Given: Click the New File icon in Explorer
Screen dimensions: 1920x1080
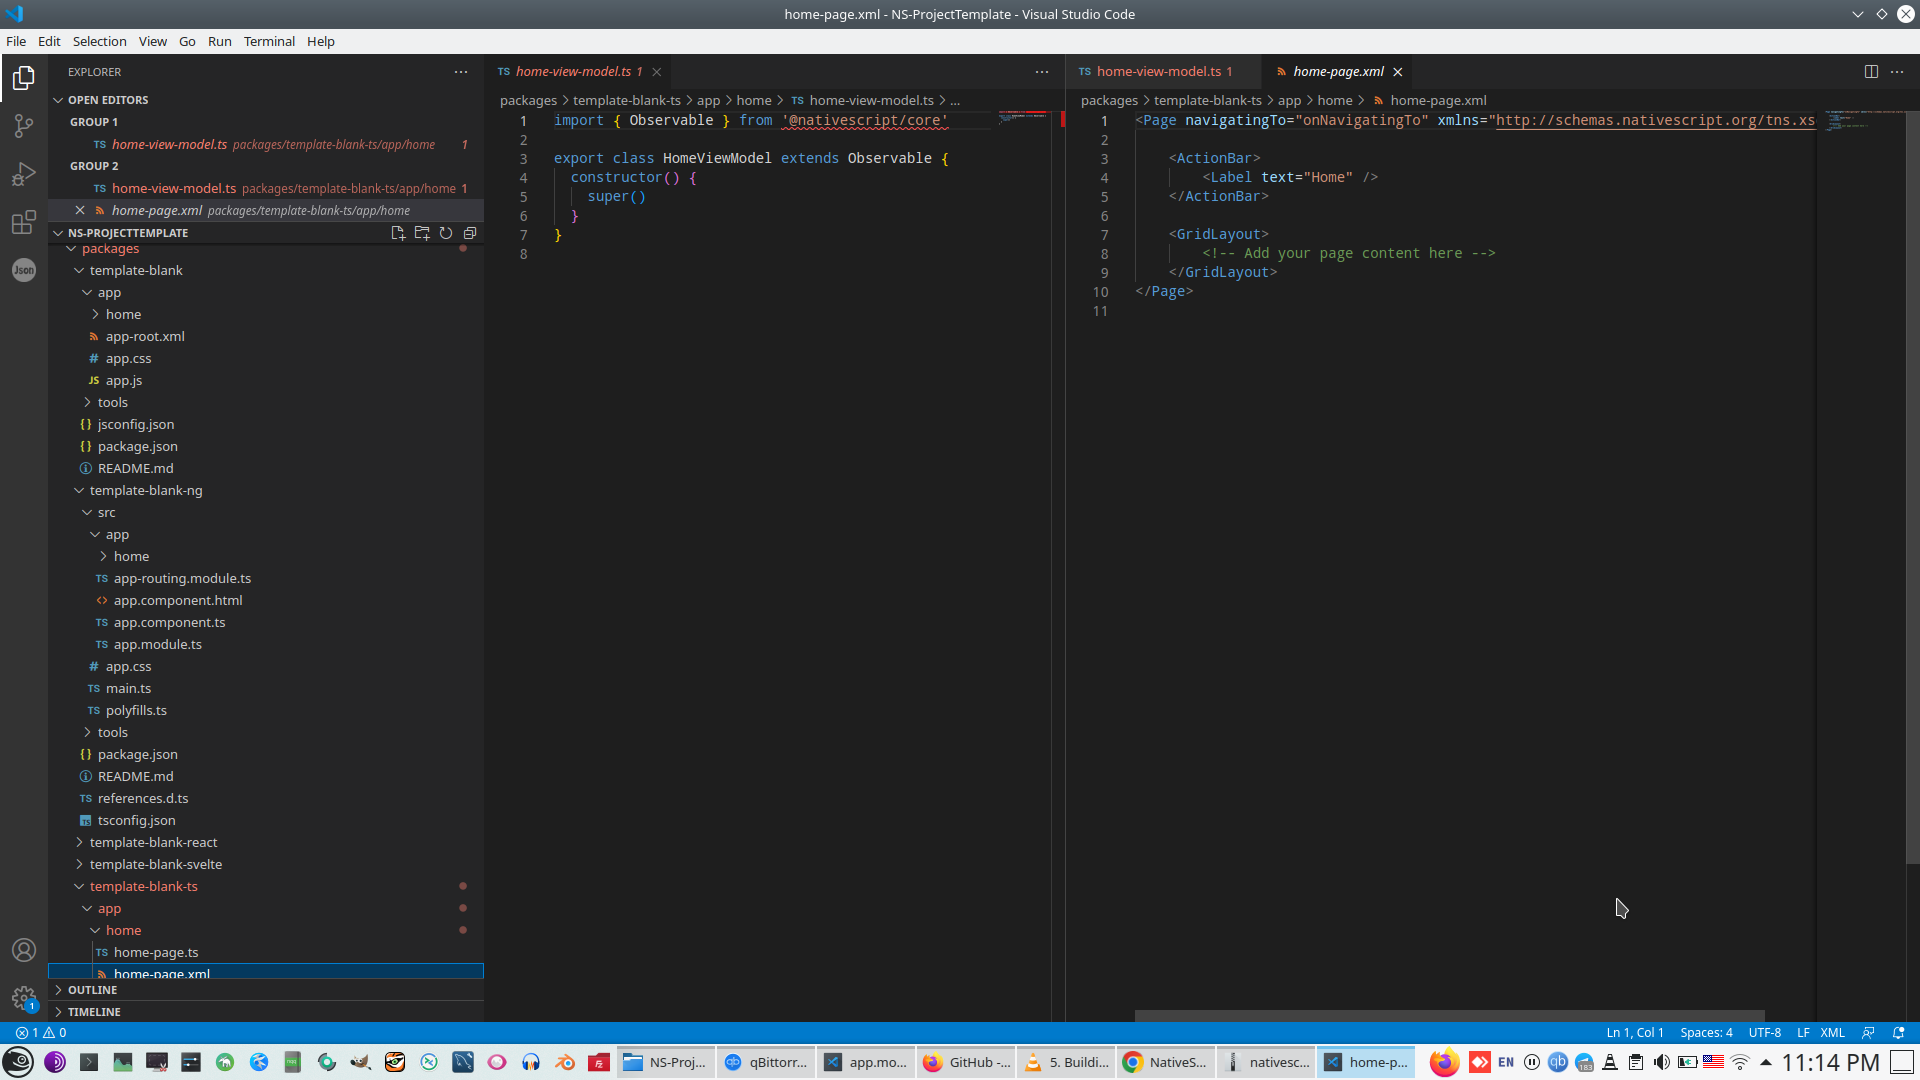Looking at the screenshot, I should point(398,233).
